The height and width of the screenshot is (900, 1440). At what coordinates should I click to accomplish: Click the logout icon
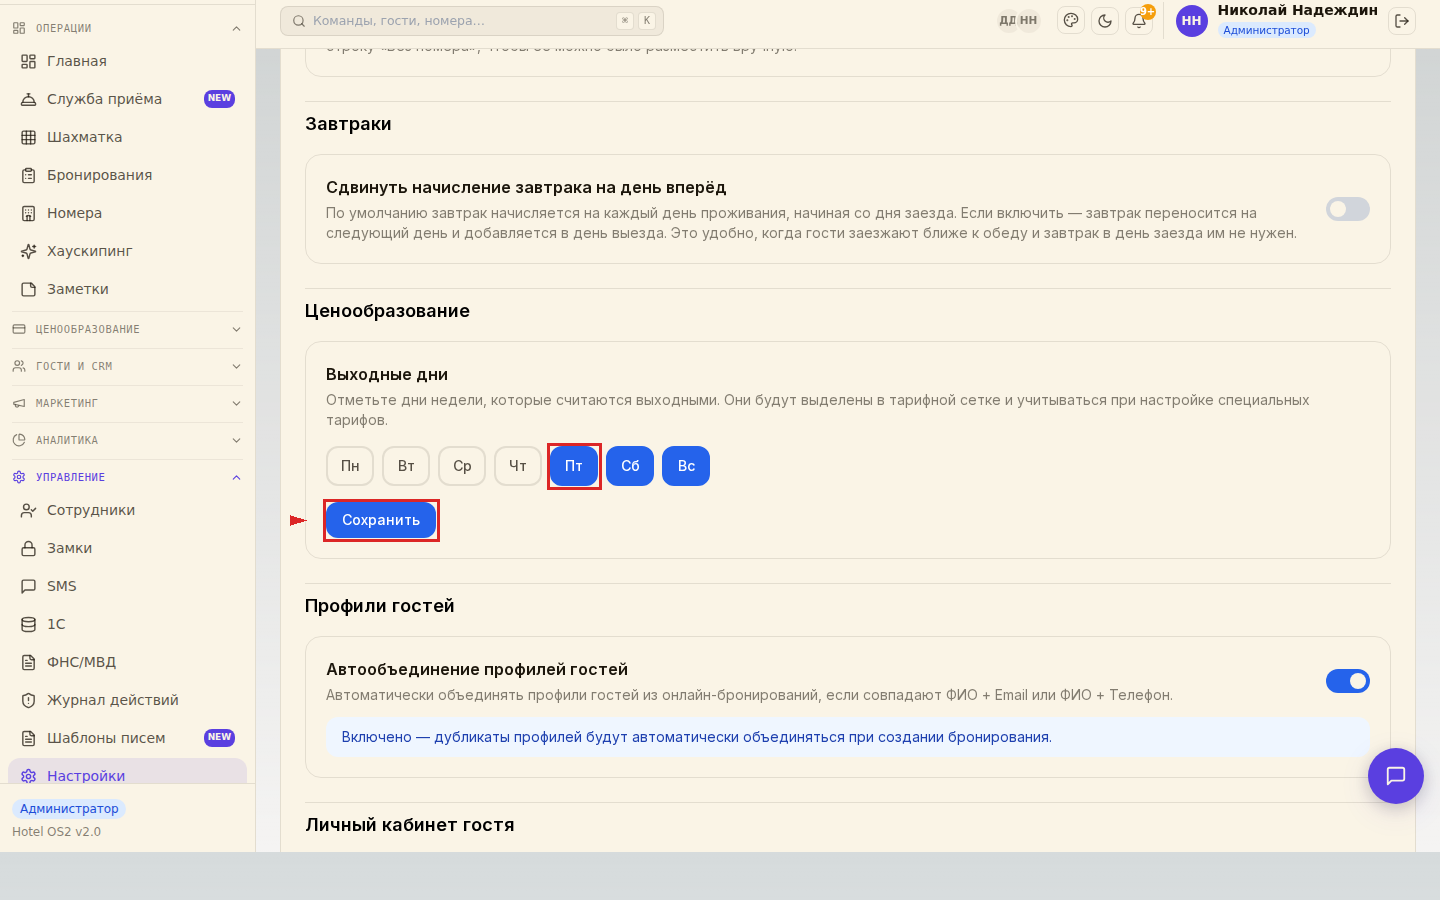pos(1402,20)
